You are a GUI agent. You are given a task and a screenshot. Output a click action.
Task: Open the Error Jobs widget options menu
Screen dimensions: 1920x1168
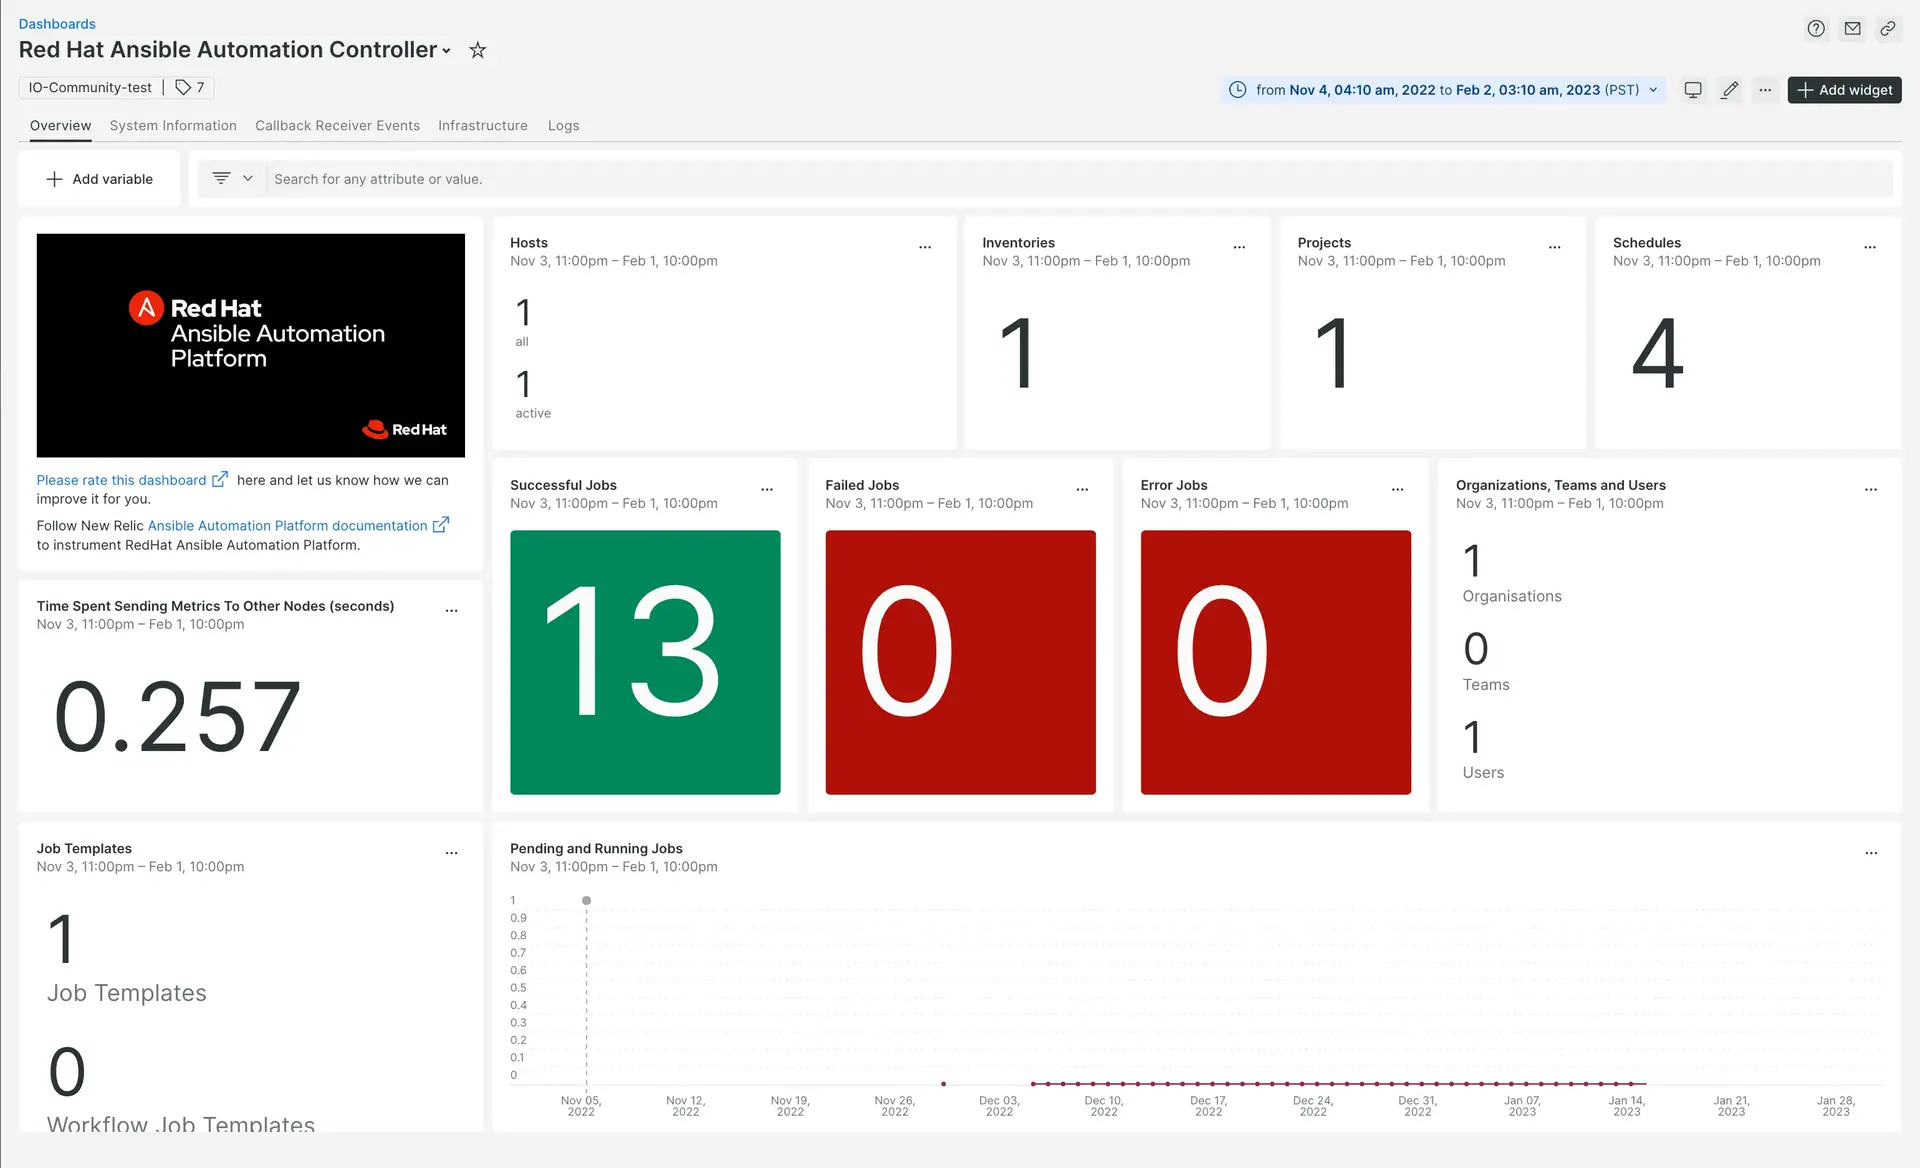click(x=1399, y=488)
